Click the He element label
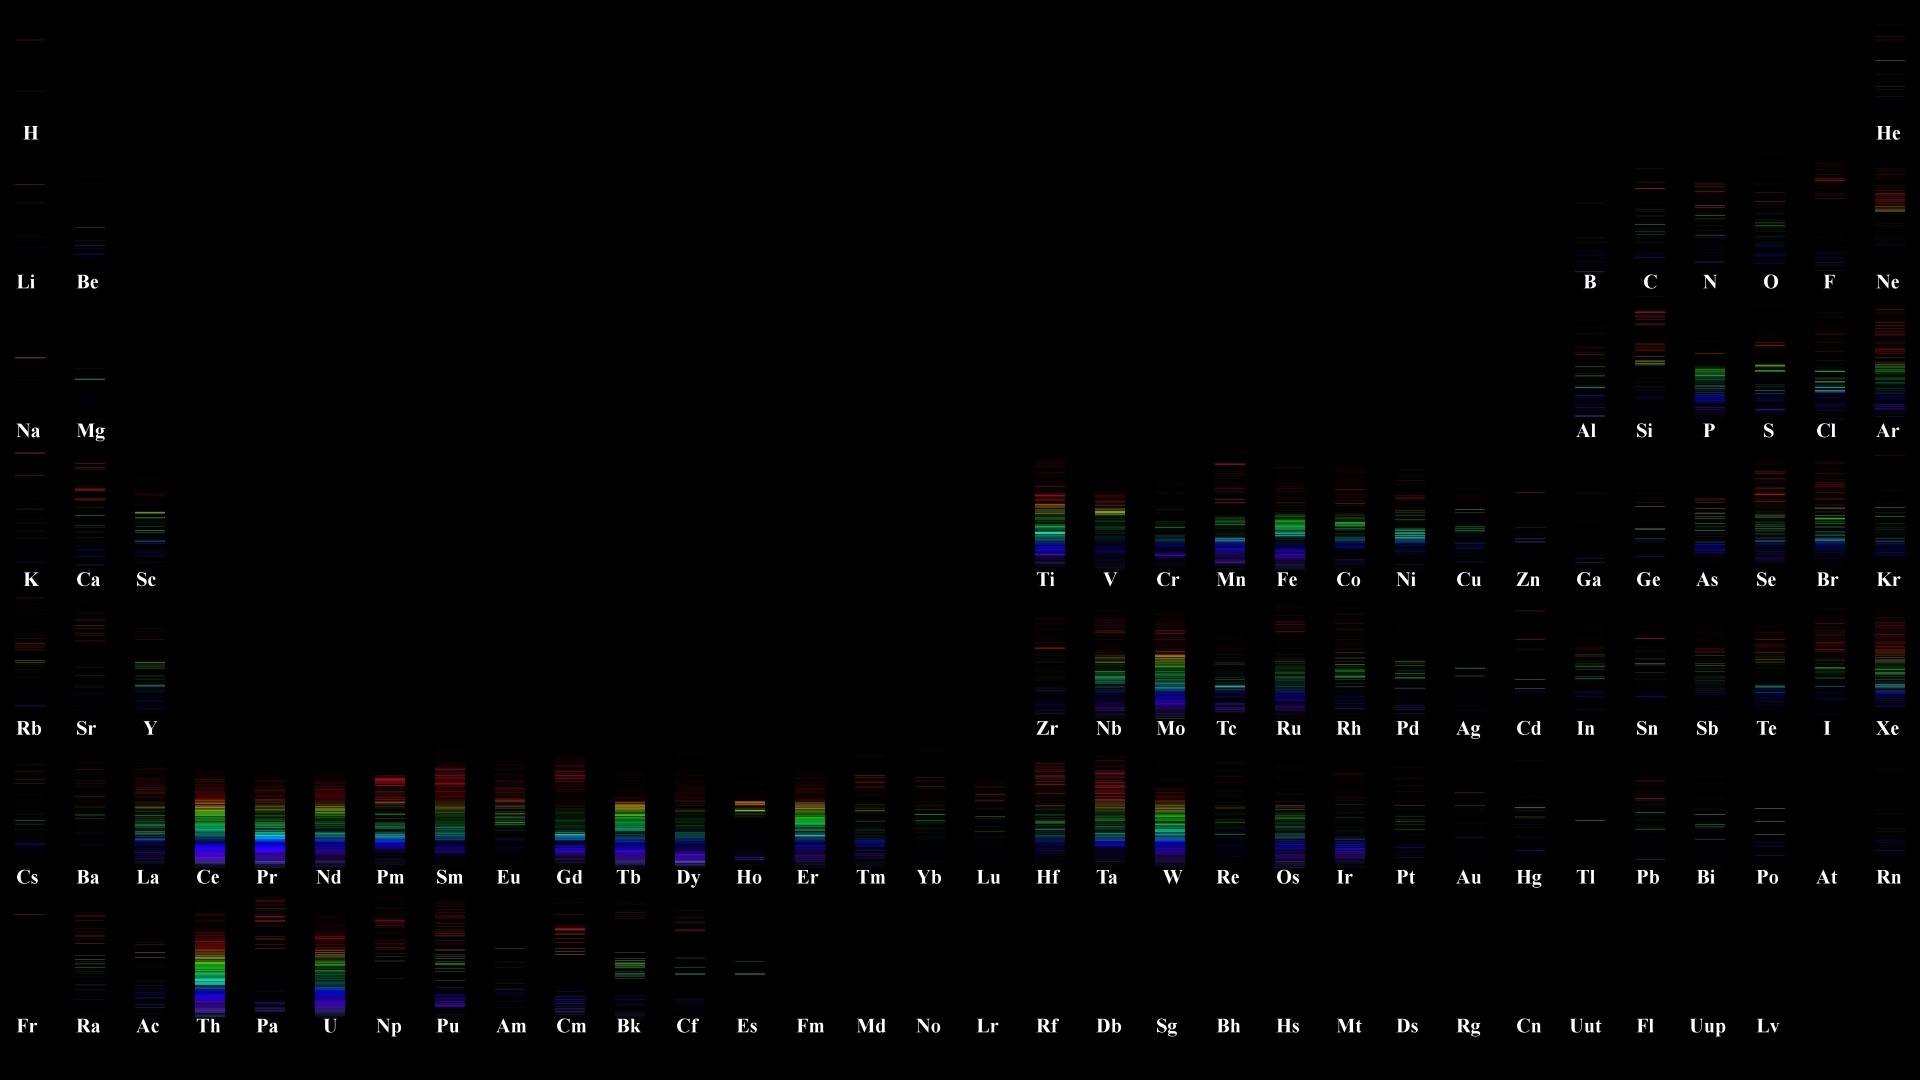Viewport: 1920px width, 1080px height. click(1888, 133)
